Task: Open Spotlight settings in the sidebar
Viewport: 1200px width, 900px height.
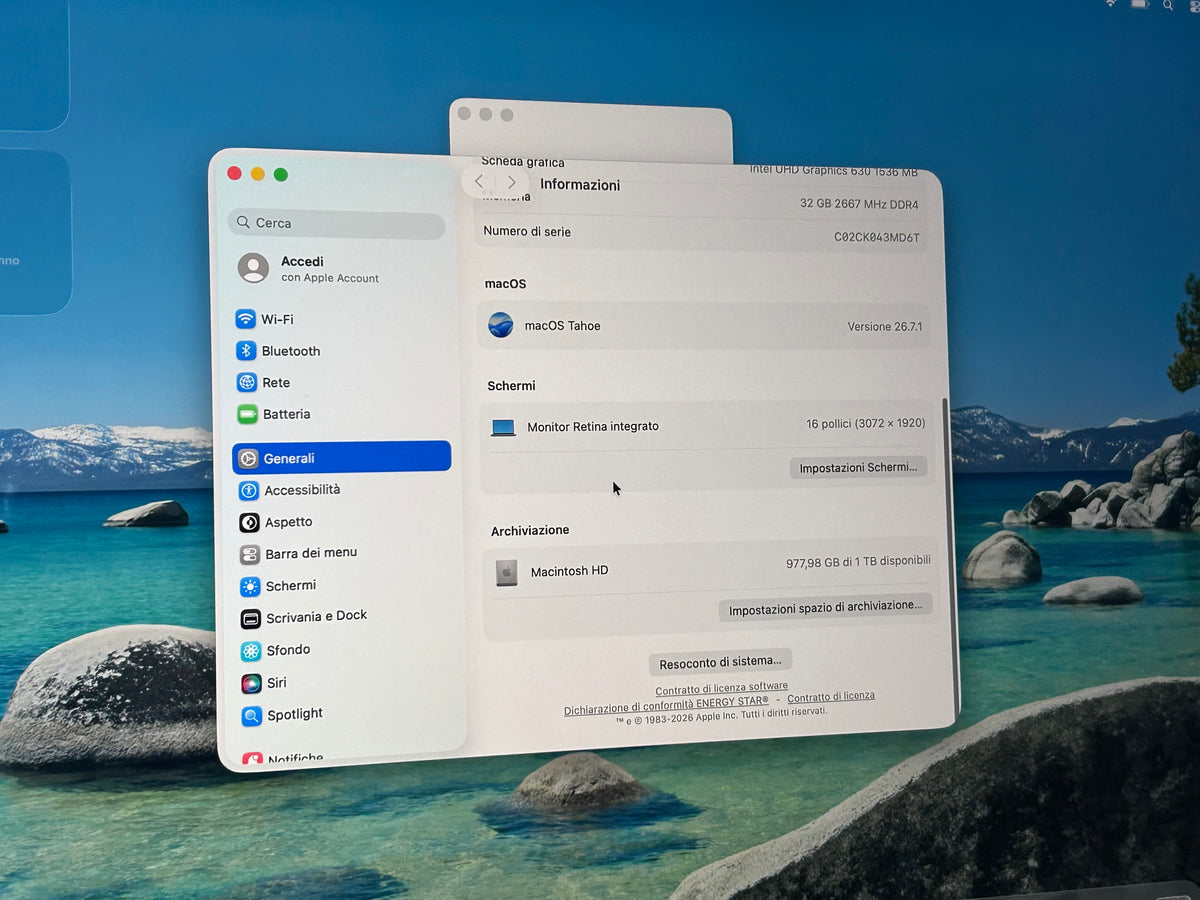Action: [283, 715]
